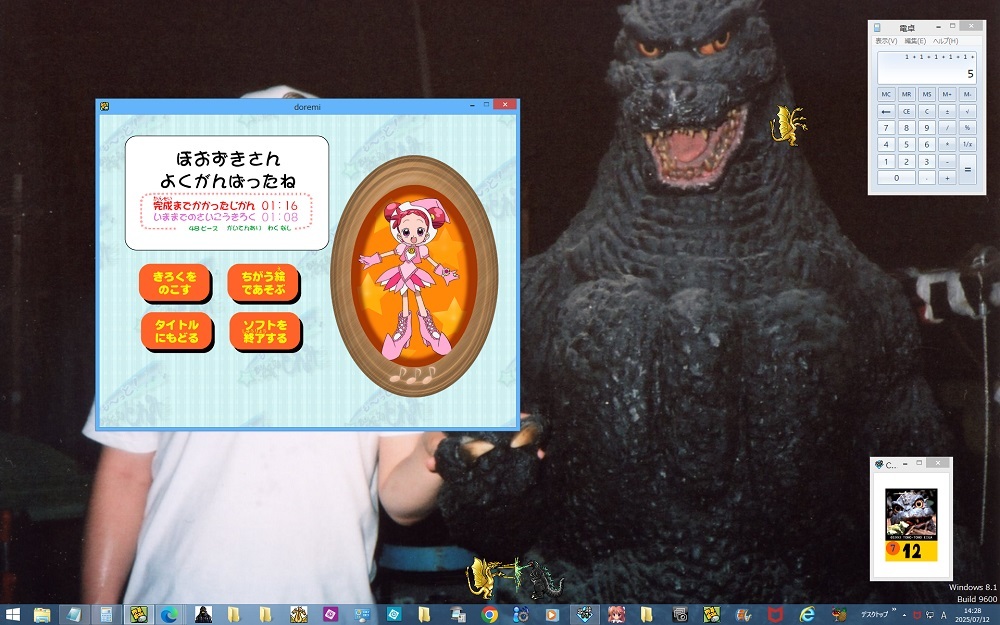
Task: Click the Doremi character picture in oval frame
Action: pos(414,276)
